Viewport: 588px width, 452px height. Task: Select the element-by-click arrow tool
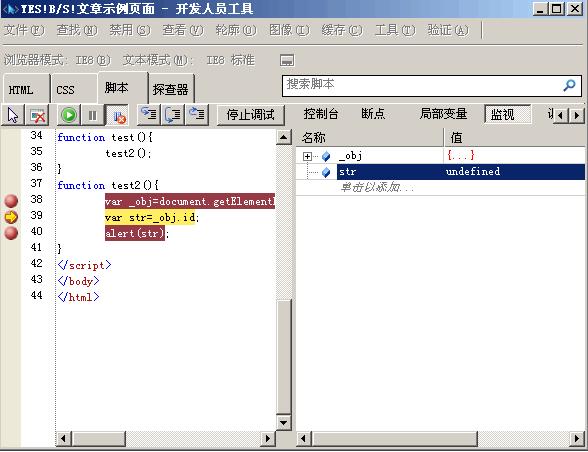coord(13,115)
